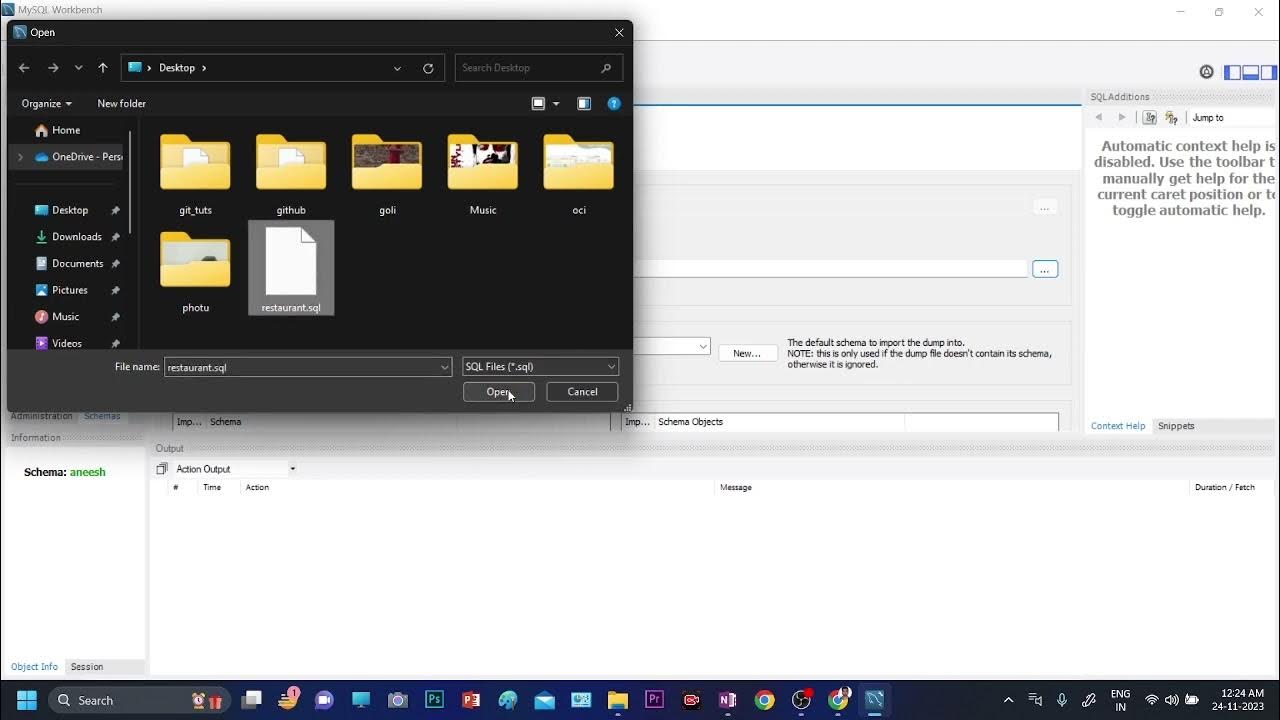
Task: Toggle the preview pane
Action: [584, 103]
